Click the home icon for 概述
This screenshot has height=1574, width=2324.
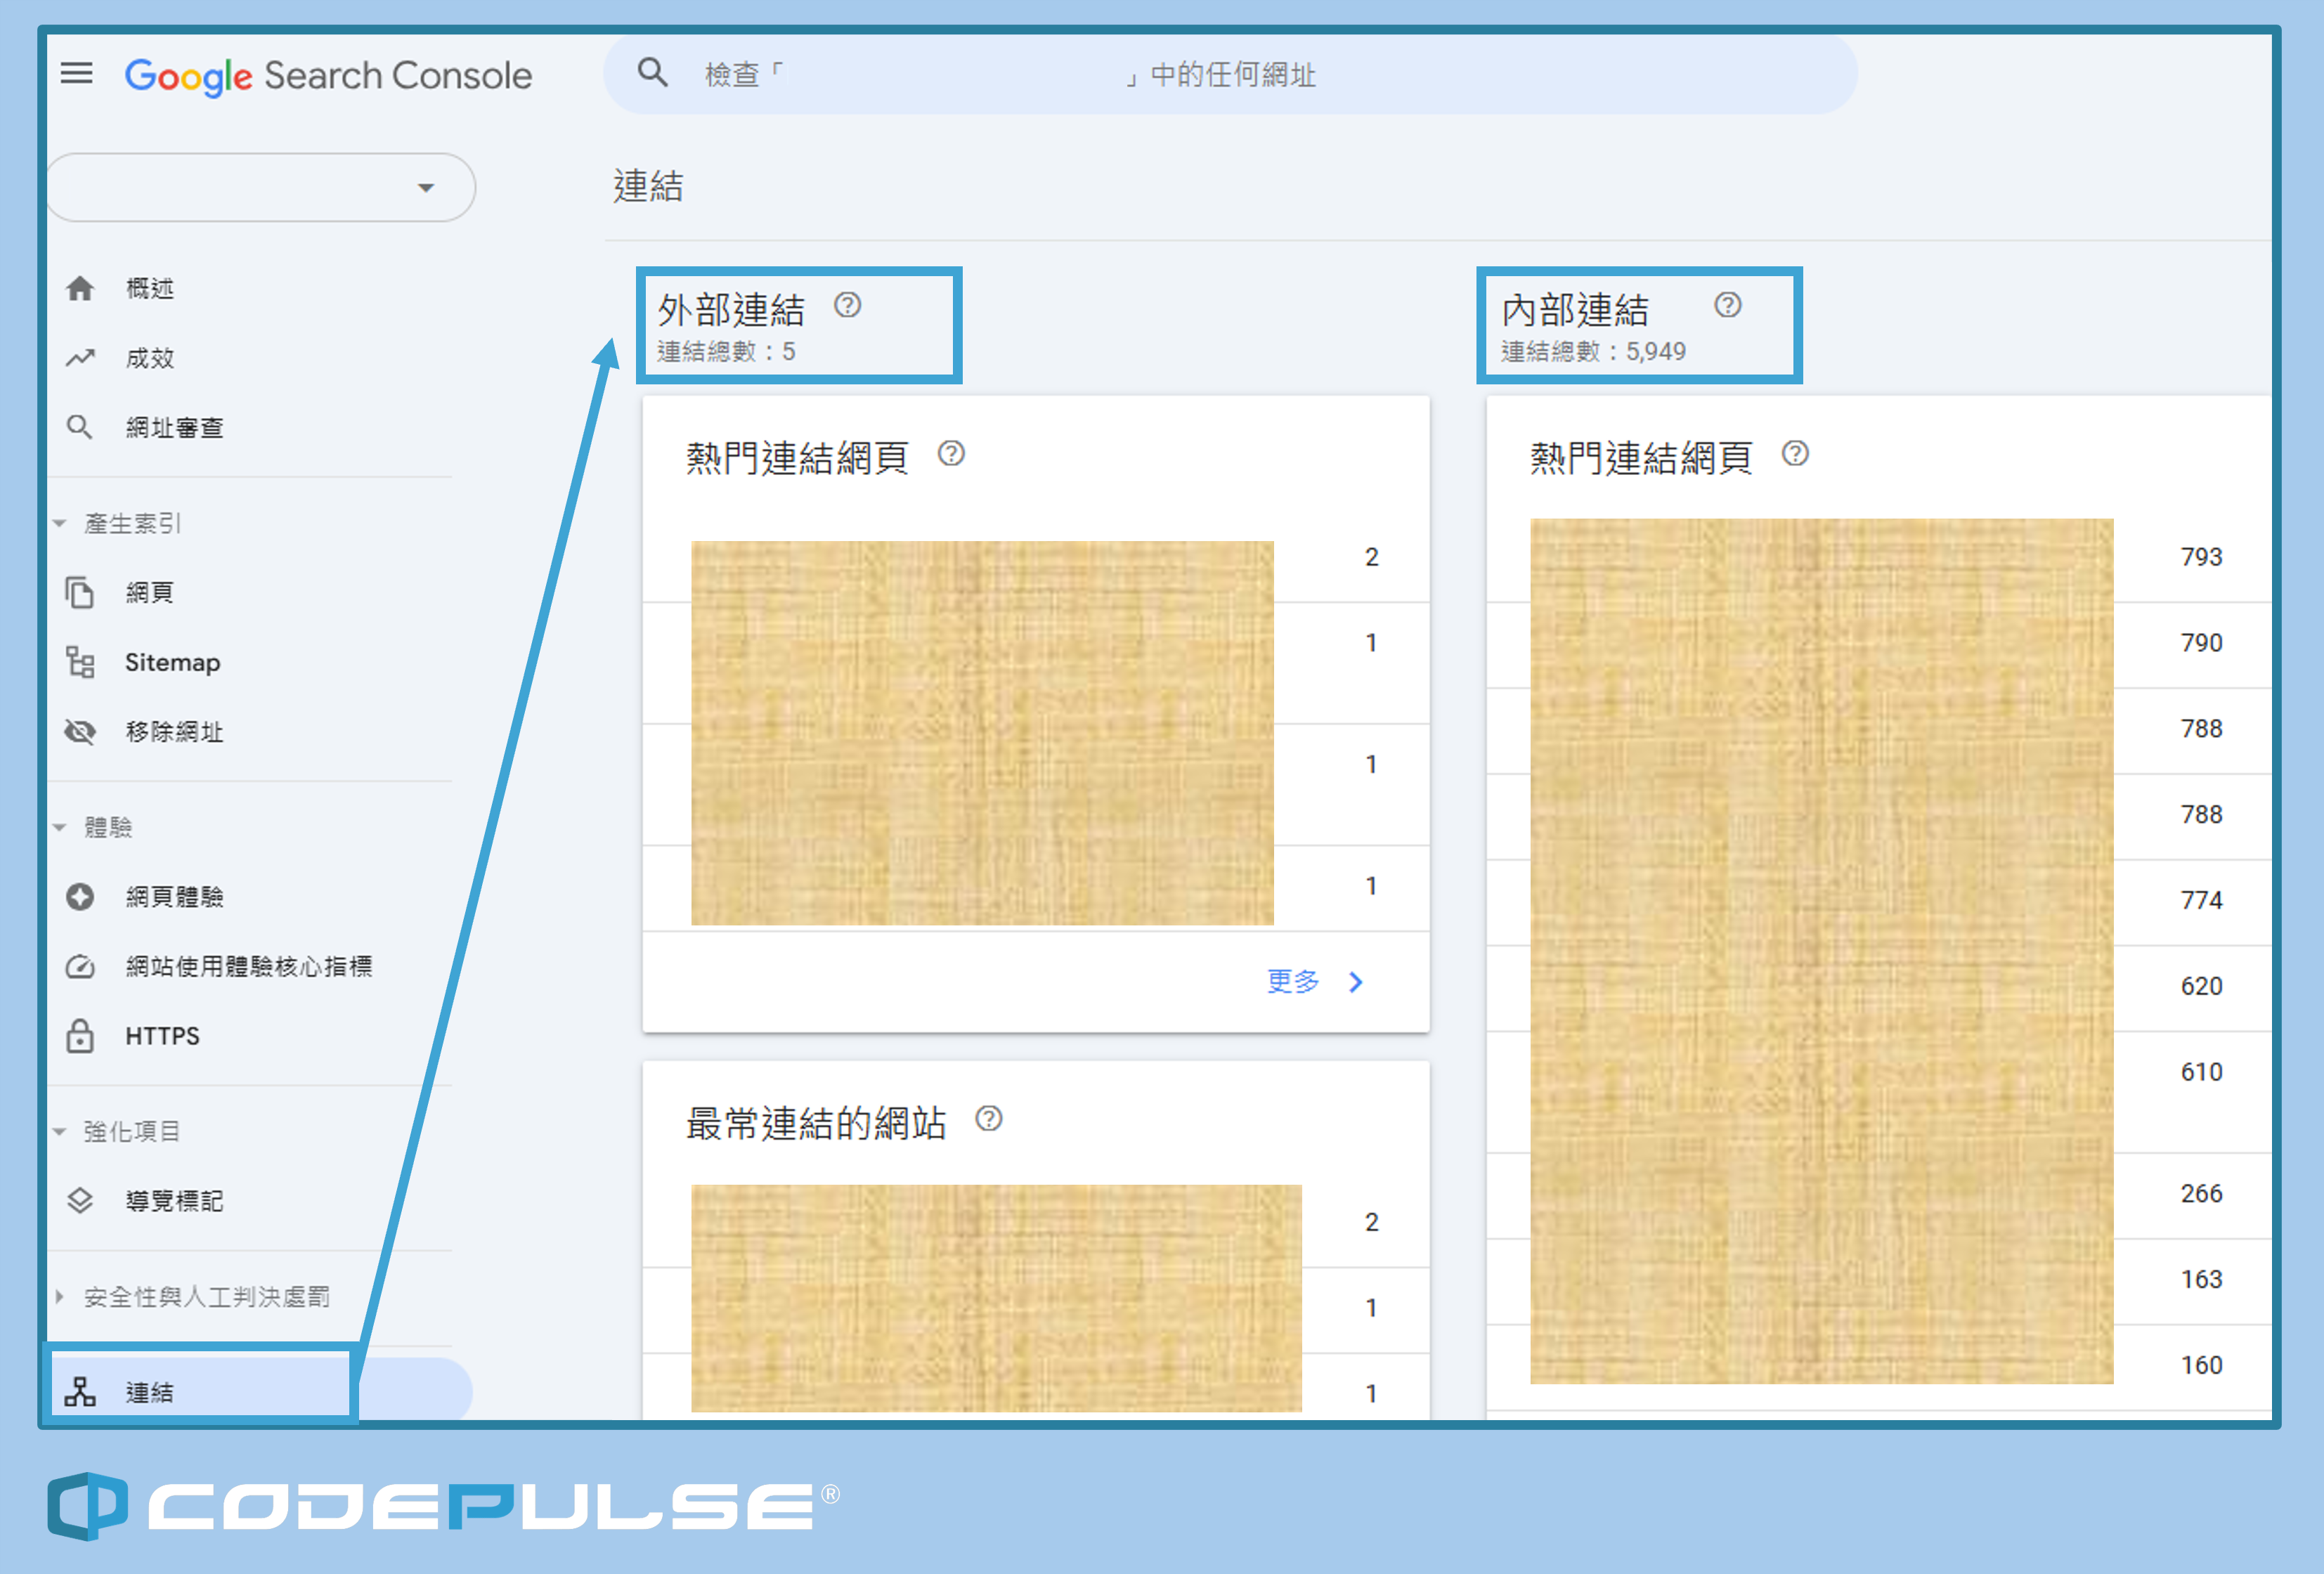pos(80,289)
